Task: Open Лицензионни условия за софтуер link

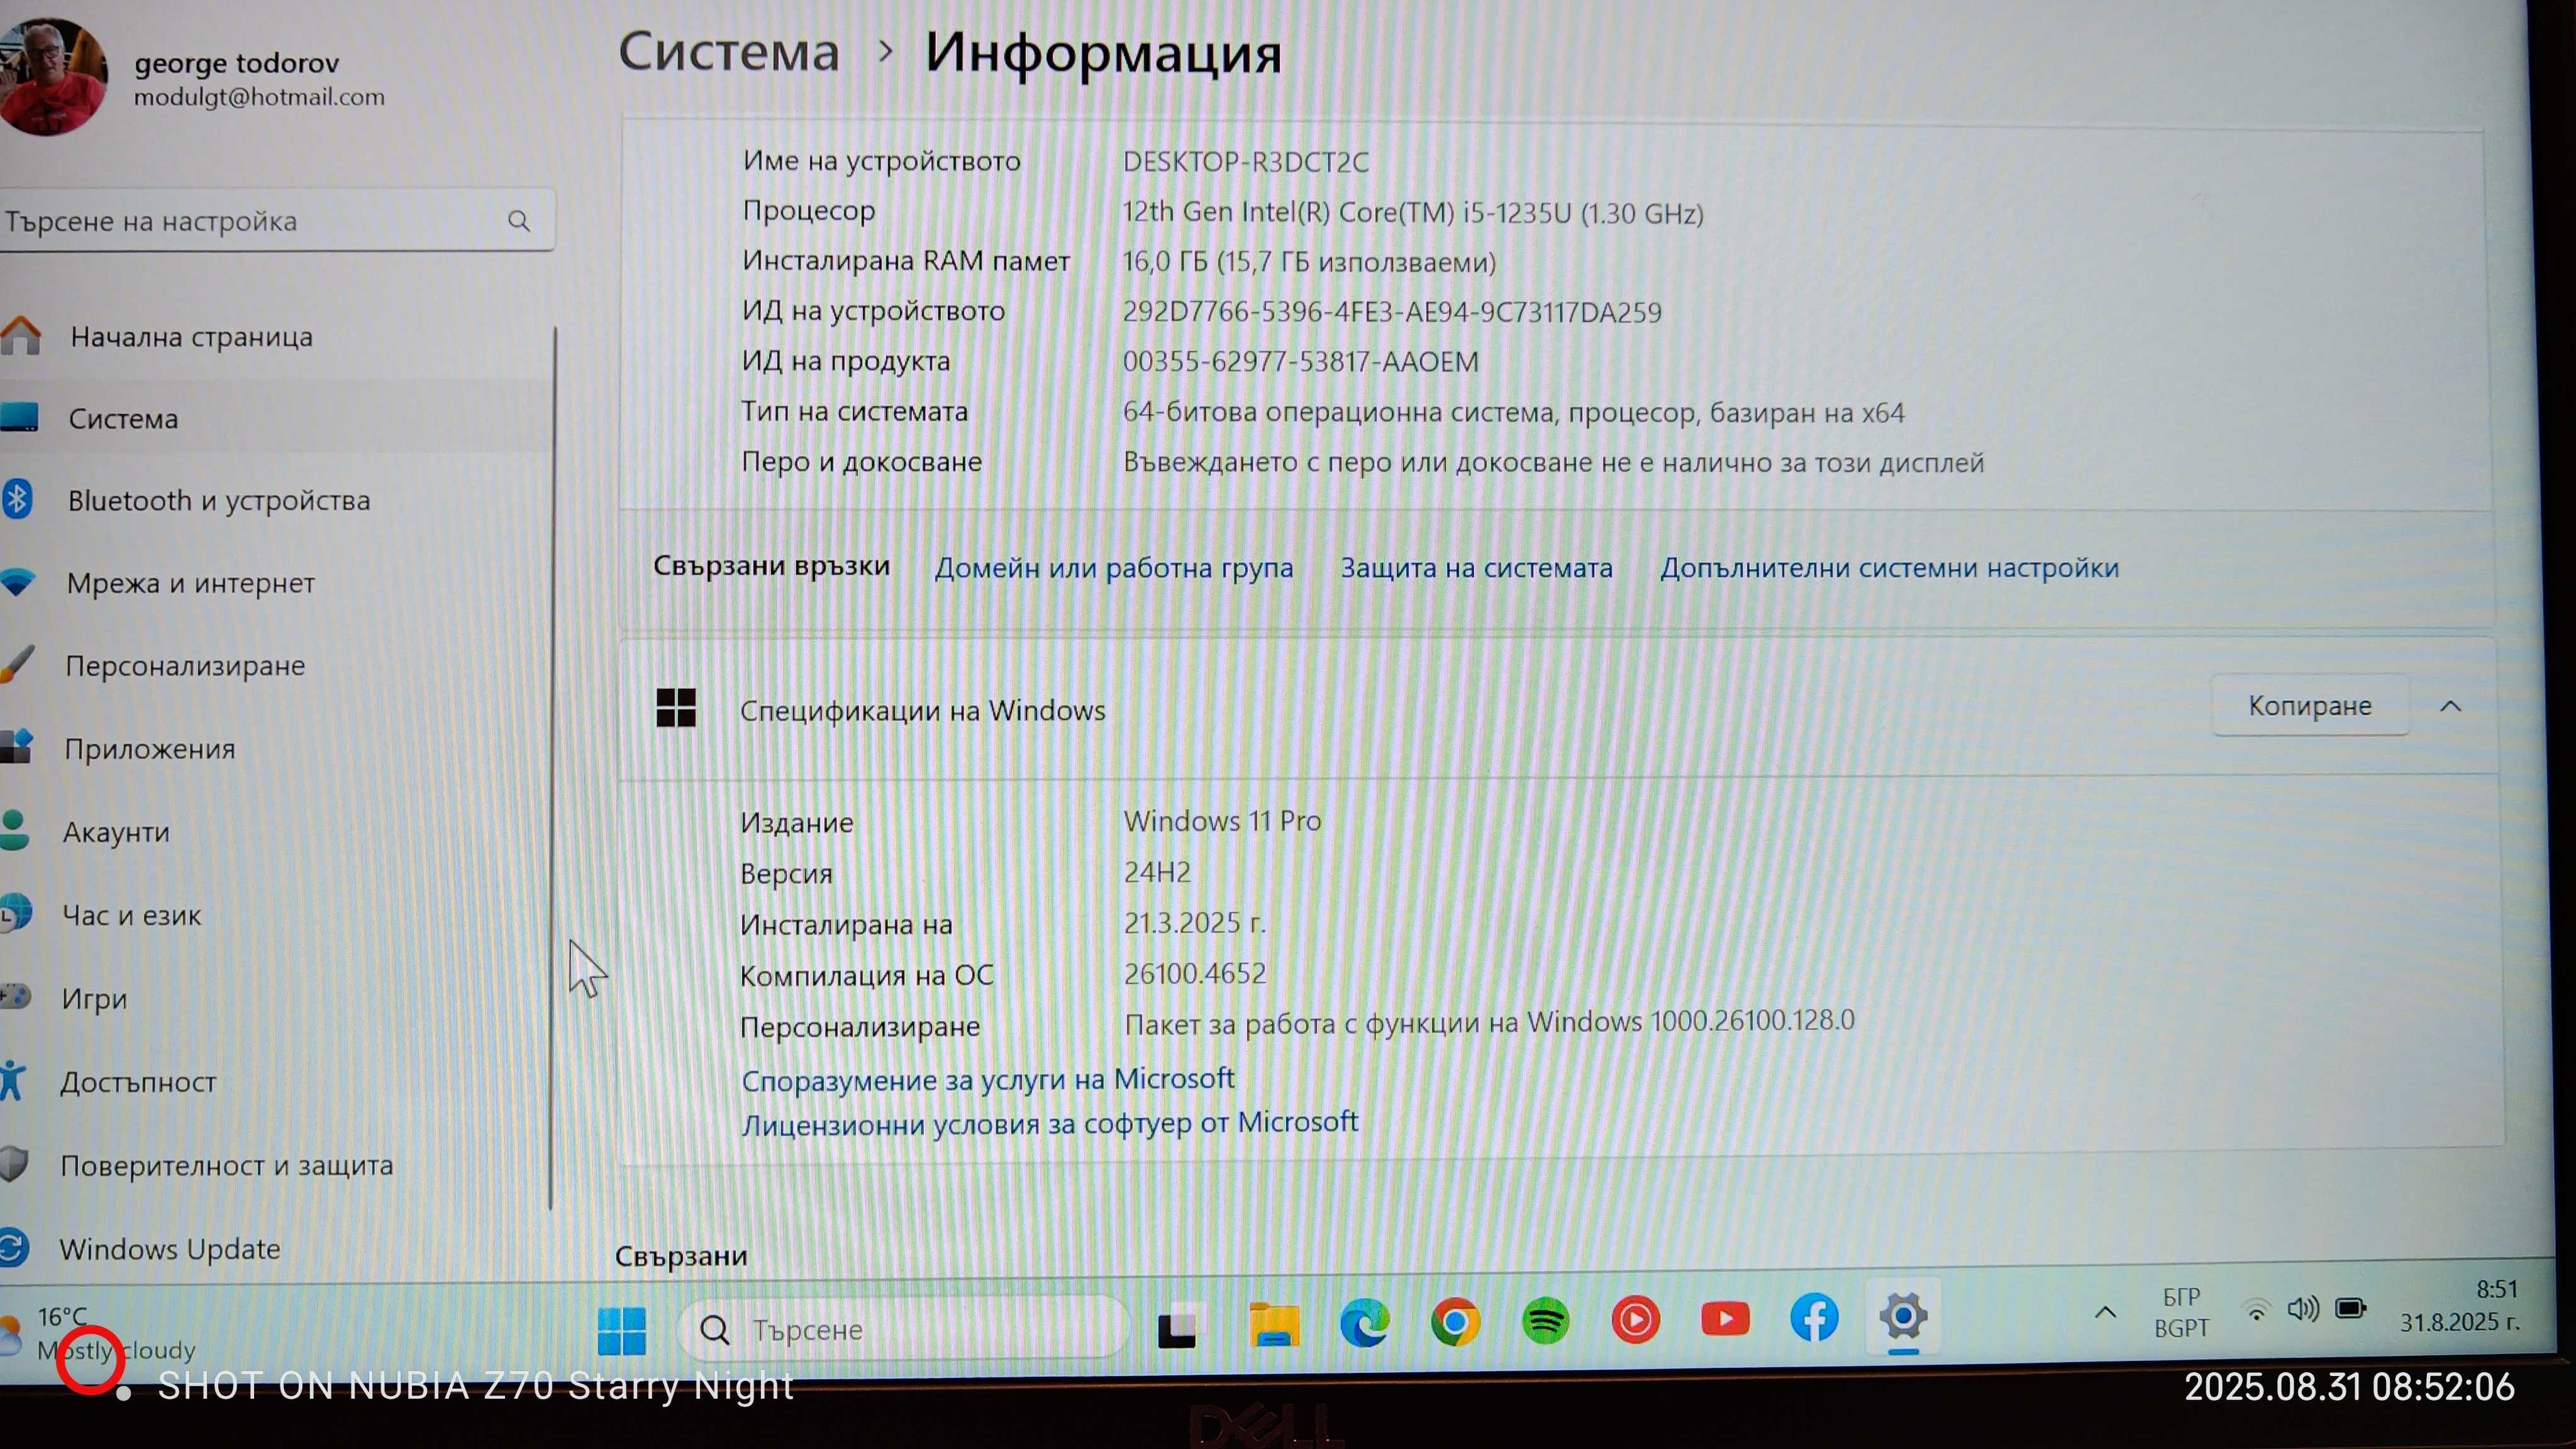Action: [1049, 1123]
